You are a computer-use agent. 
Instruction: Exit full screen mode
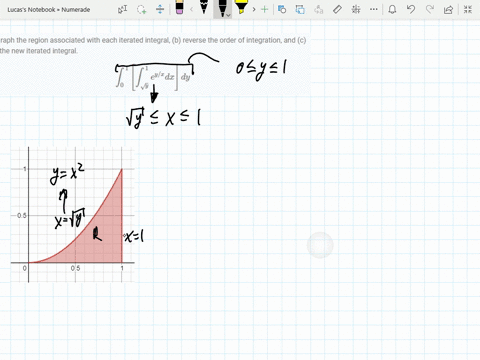(x=468, y=9)
